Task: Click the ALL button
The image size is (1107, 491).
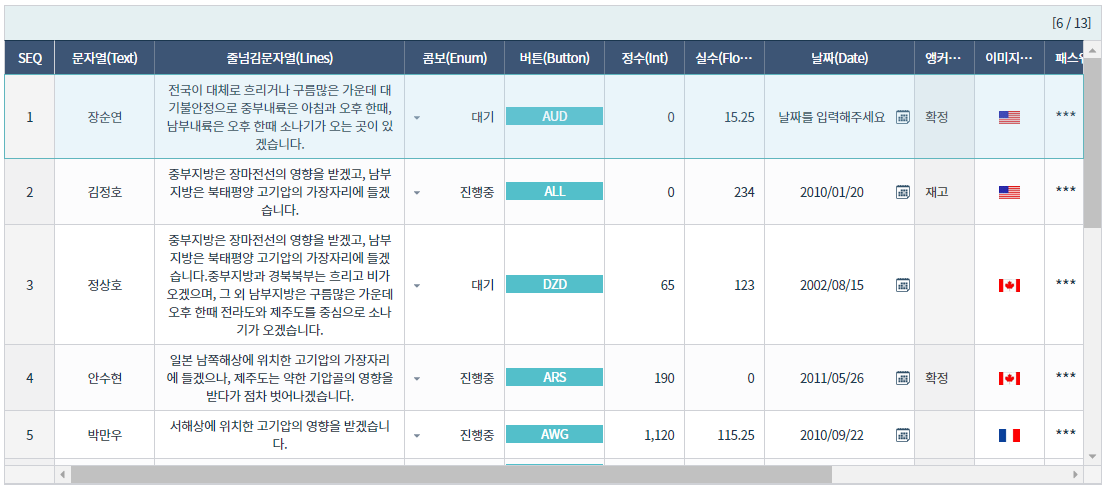Action: 554,191
